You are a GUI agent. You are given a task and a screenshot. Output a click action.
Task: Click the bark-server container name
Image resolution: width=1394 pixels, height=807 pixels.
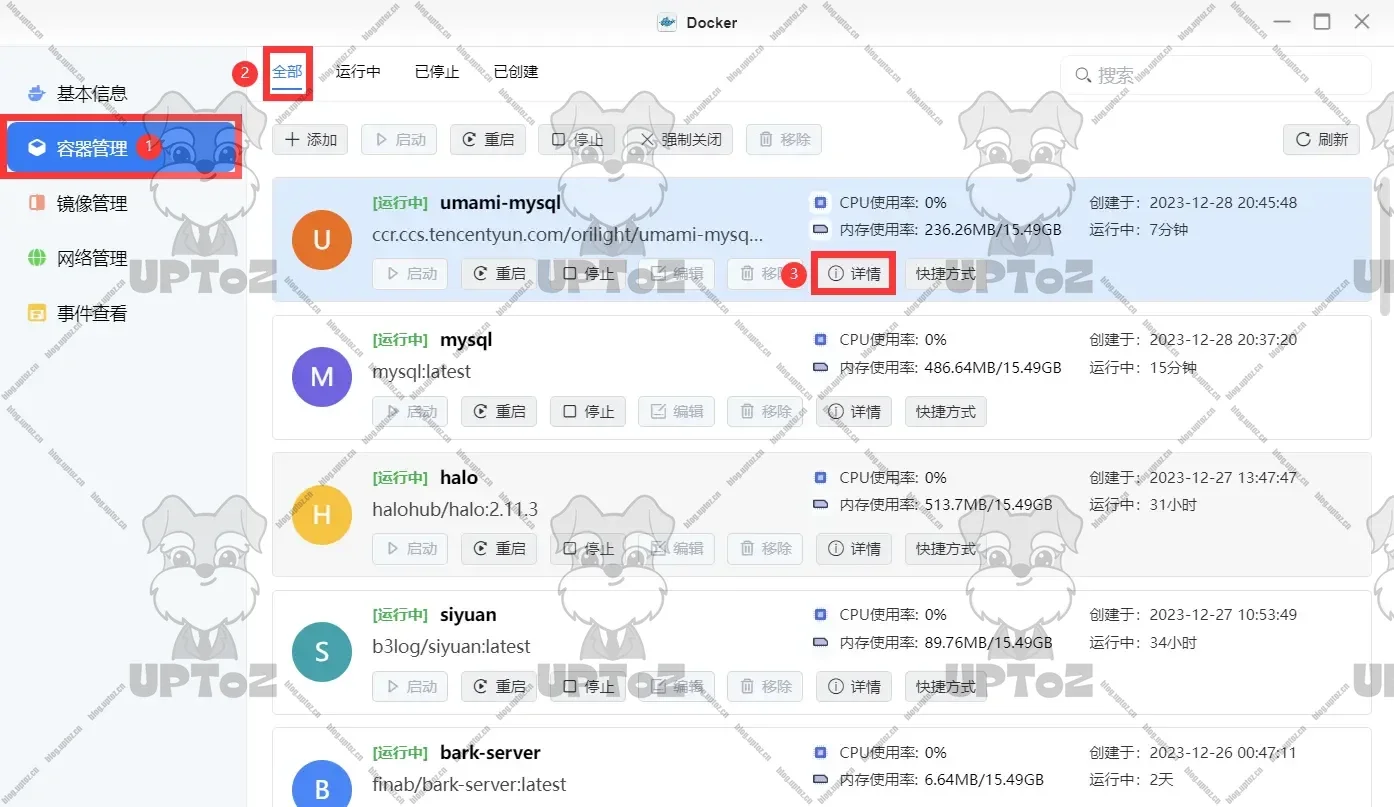[x=490, y=753]
